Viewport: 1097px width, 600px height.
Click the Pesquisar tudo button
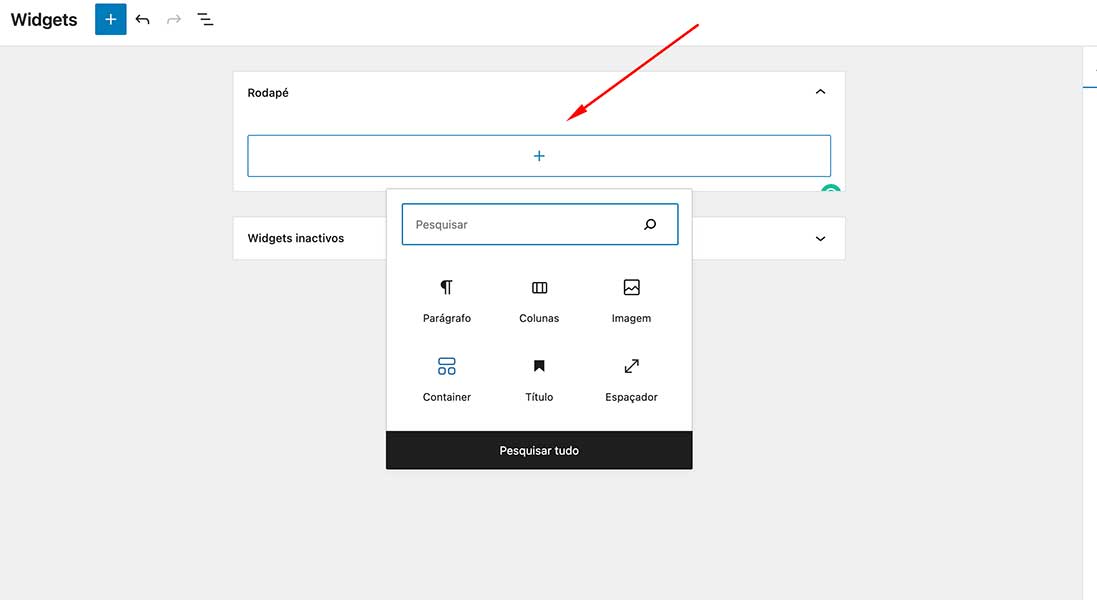coord(539,451)
